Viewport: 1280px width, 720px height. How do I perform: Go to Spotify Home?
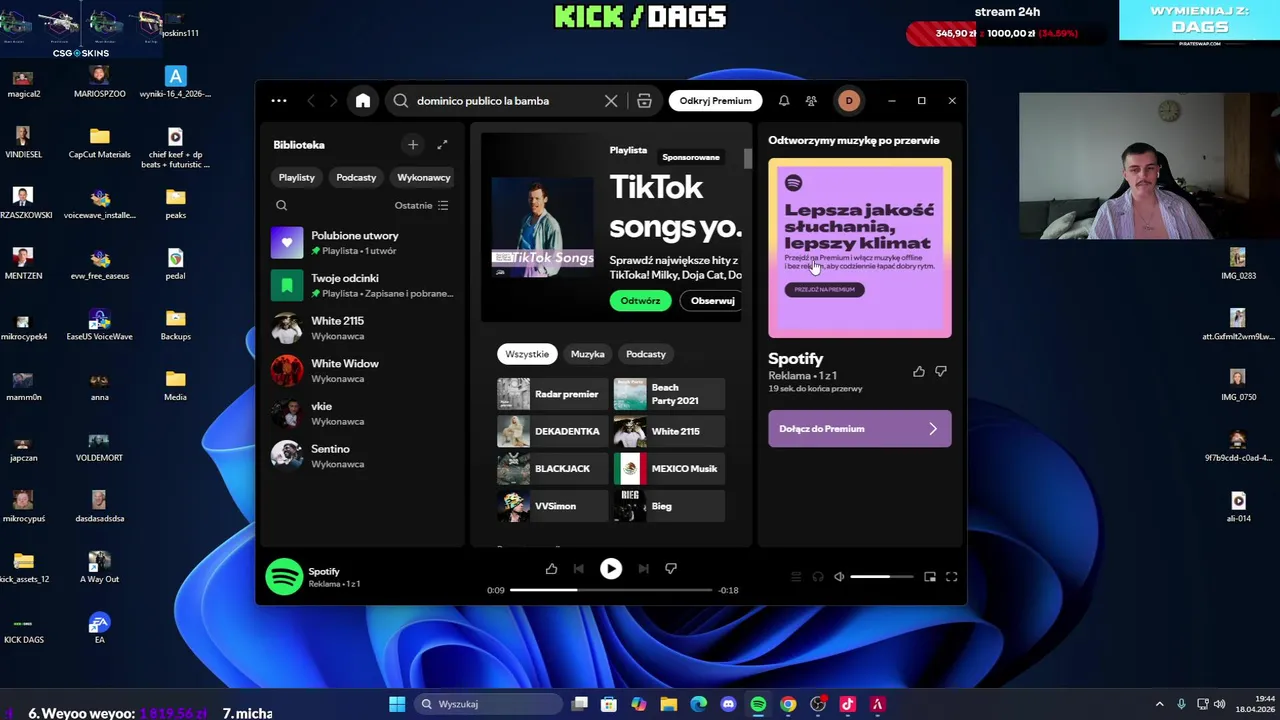[x=363, y=101]
